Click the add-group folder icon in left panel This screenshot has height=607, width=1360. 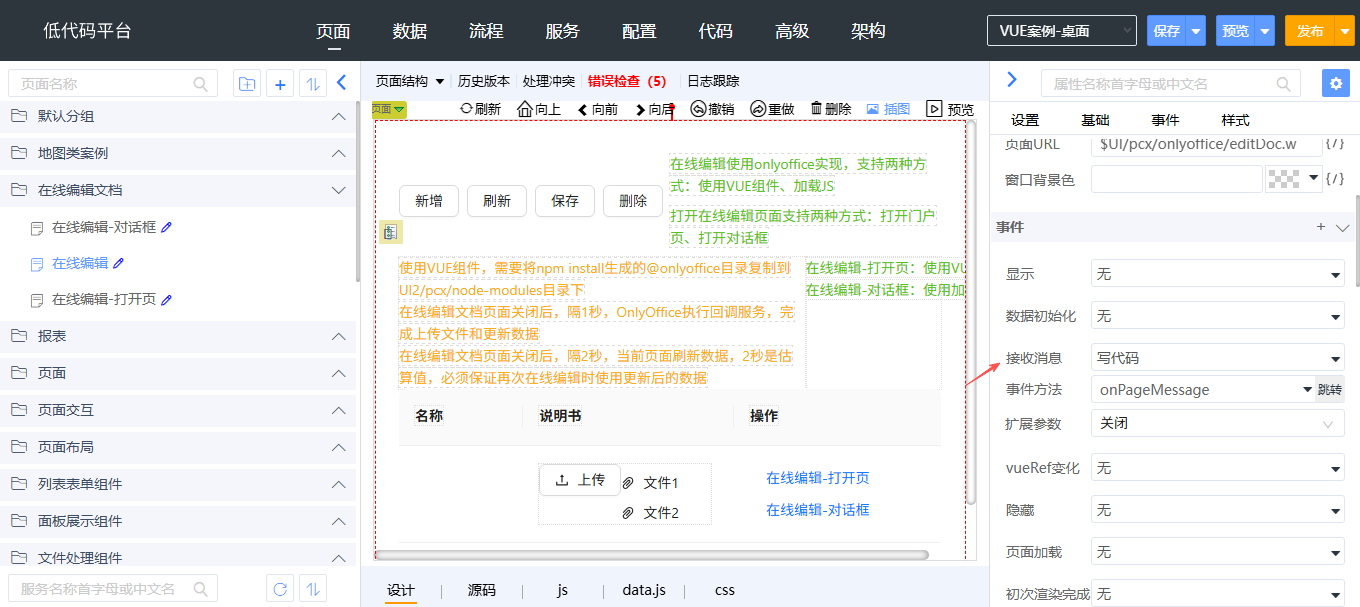[x=246, y=84]
